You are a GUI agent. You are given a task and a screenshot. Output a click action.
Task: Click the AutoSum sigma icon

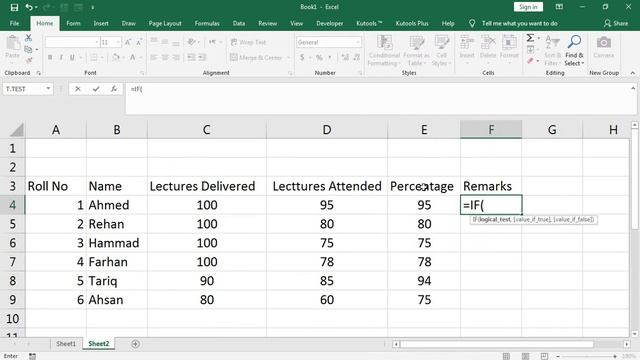pos(530,38)
